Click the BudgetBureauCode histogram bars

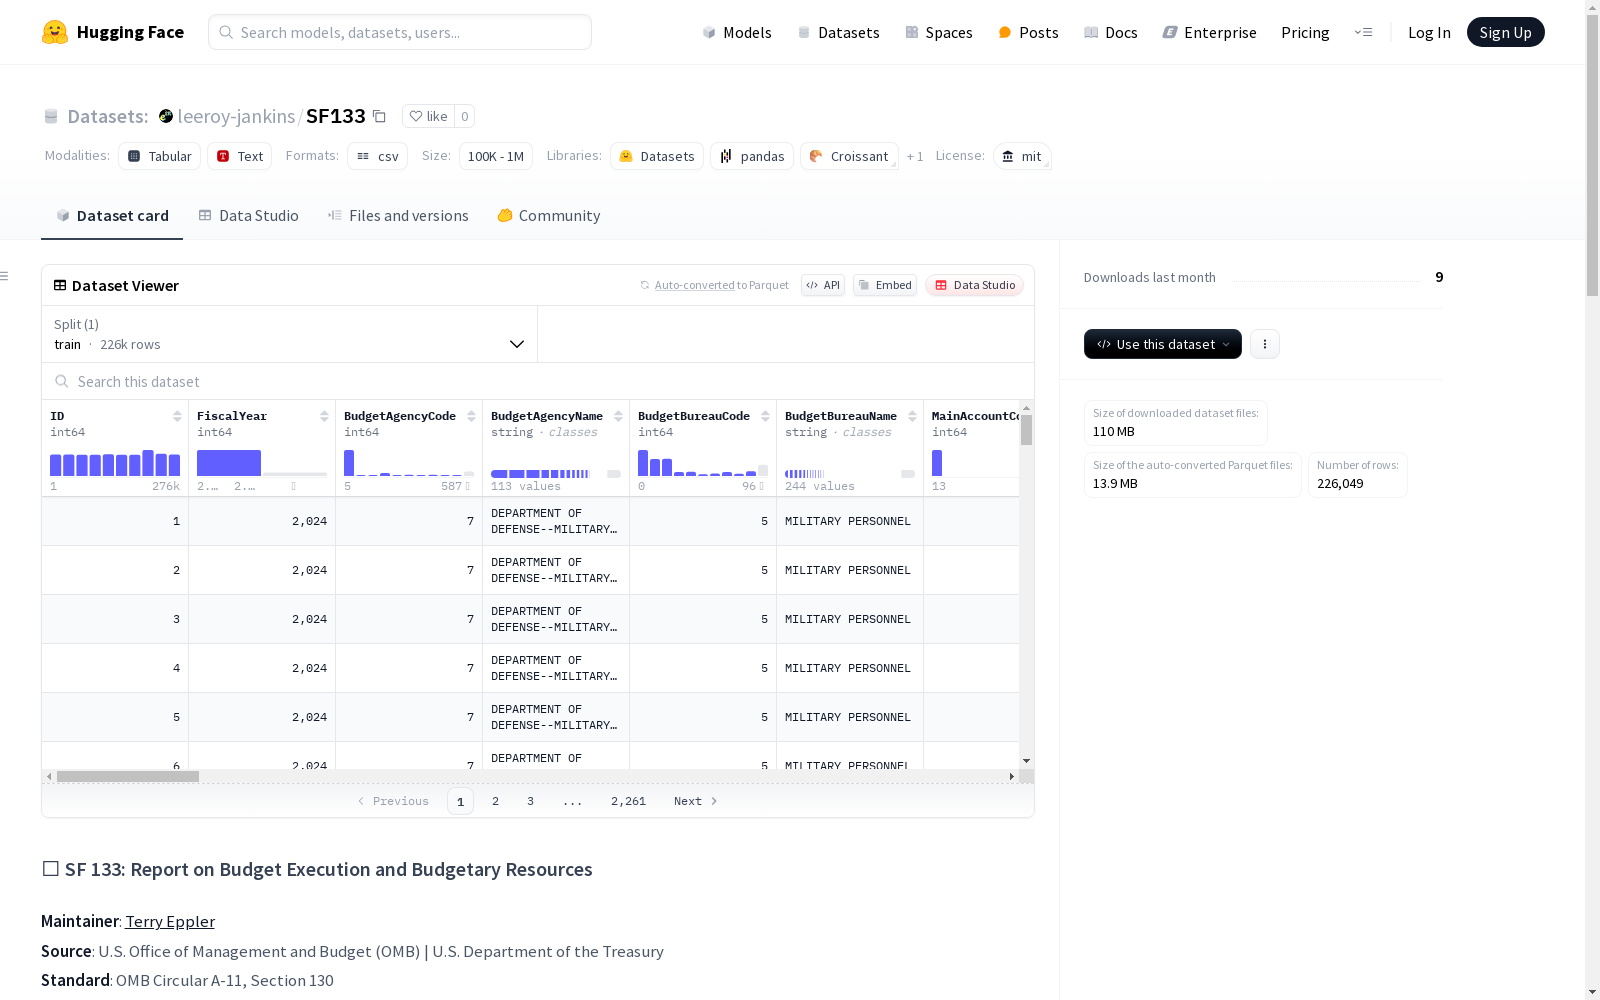pos(703,463)
